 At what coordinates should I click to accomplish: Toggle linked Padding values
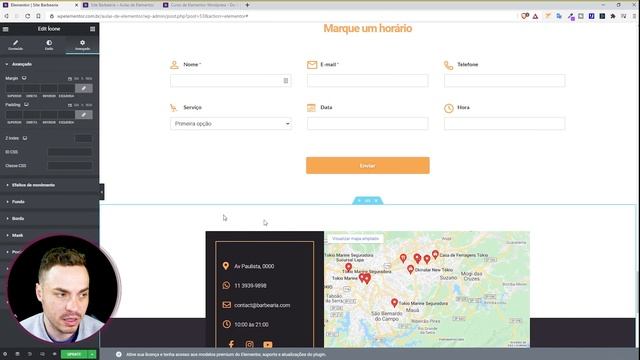tap(84, 115)
